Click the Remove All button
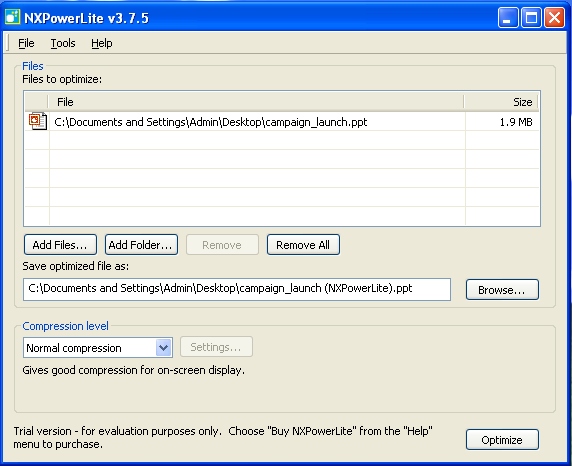Viewport: 572px width, 466px height. (303, 244)
